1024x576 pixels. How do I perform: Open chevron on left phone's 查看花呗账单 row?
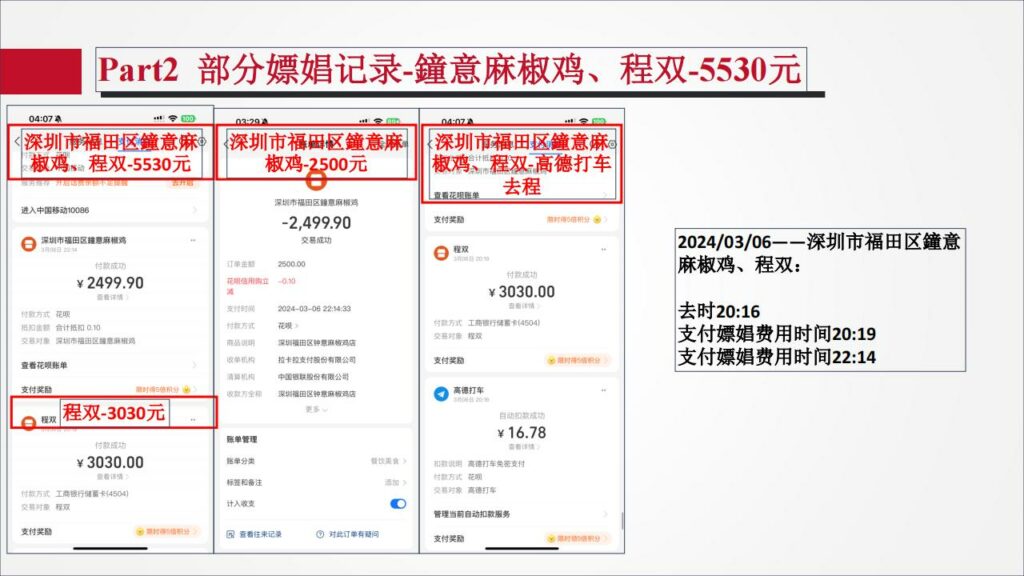click(195, 365)
